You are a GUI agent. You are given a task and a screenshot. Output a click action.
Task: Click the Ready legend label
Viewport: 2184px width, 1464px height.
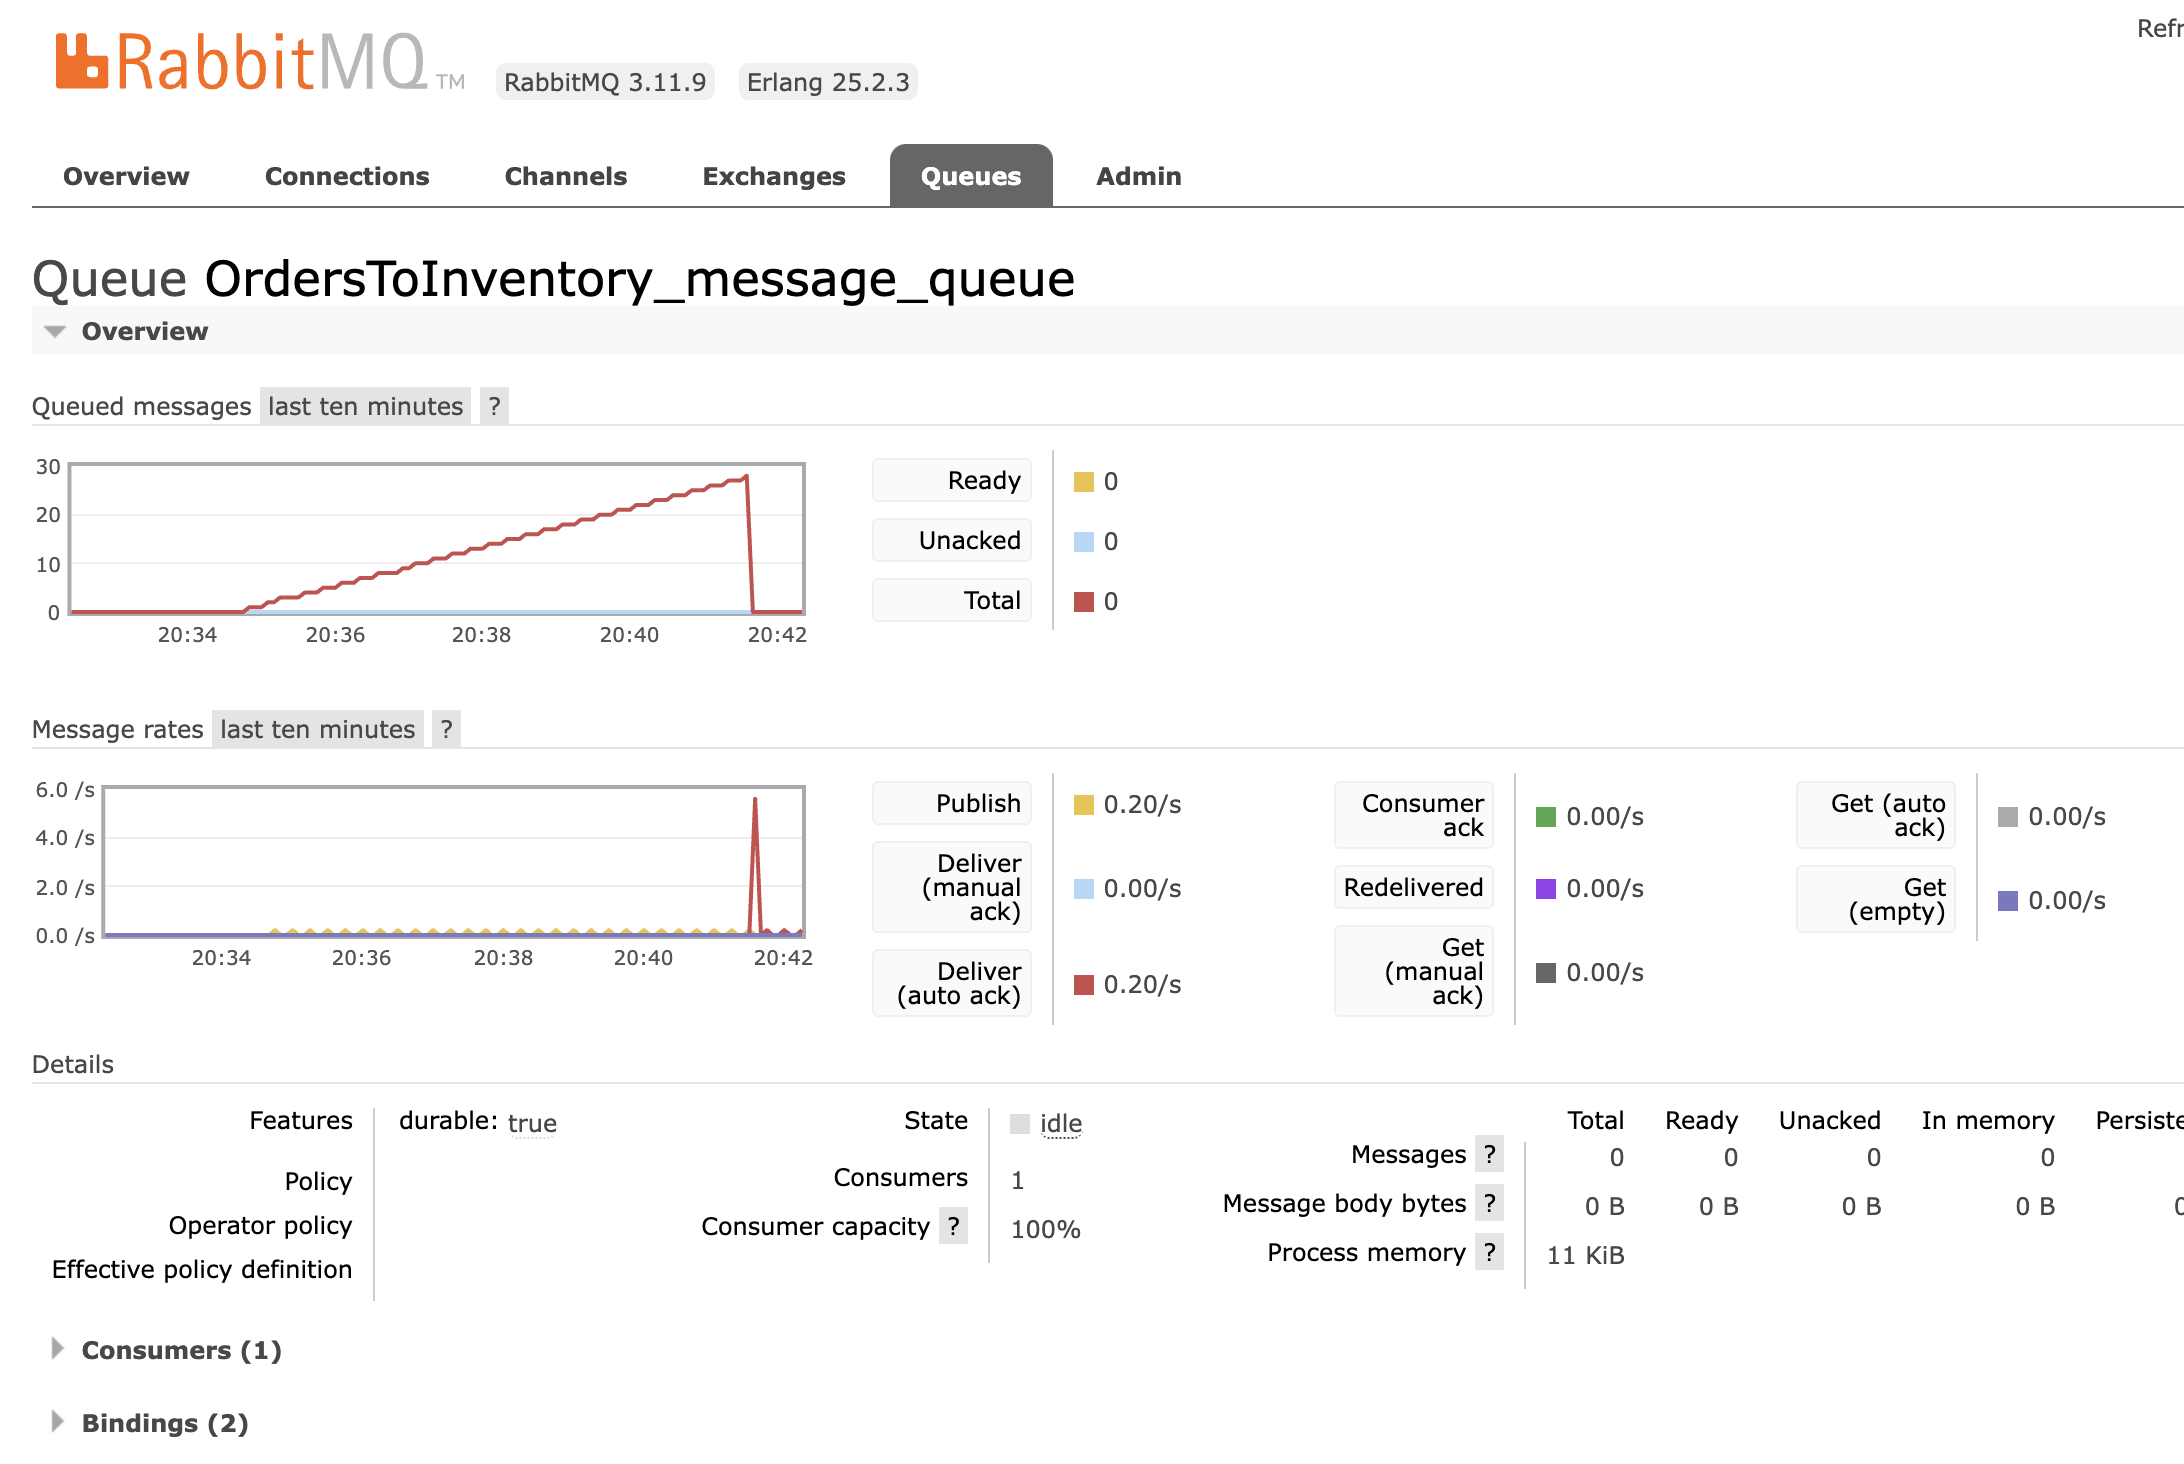(952, 481)
